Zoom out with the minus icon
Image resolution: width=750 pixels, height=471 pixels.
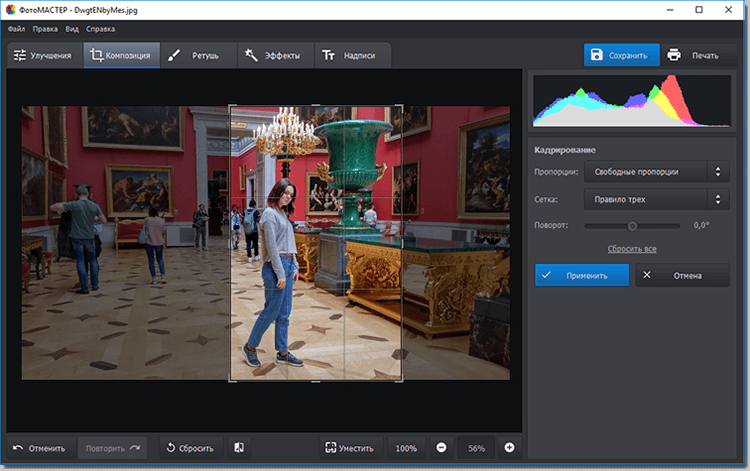[441, 448]
